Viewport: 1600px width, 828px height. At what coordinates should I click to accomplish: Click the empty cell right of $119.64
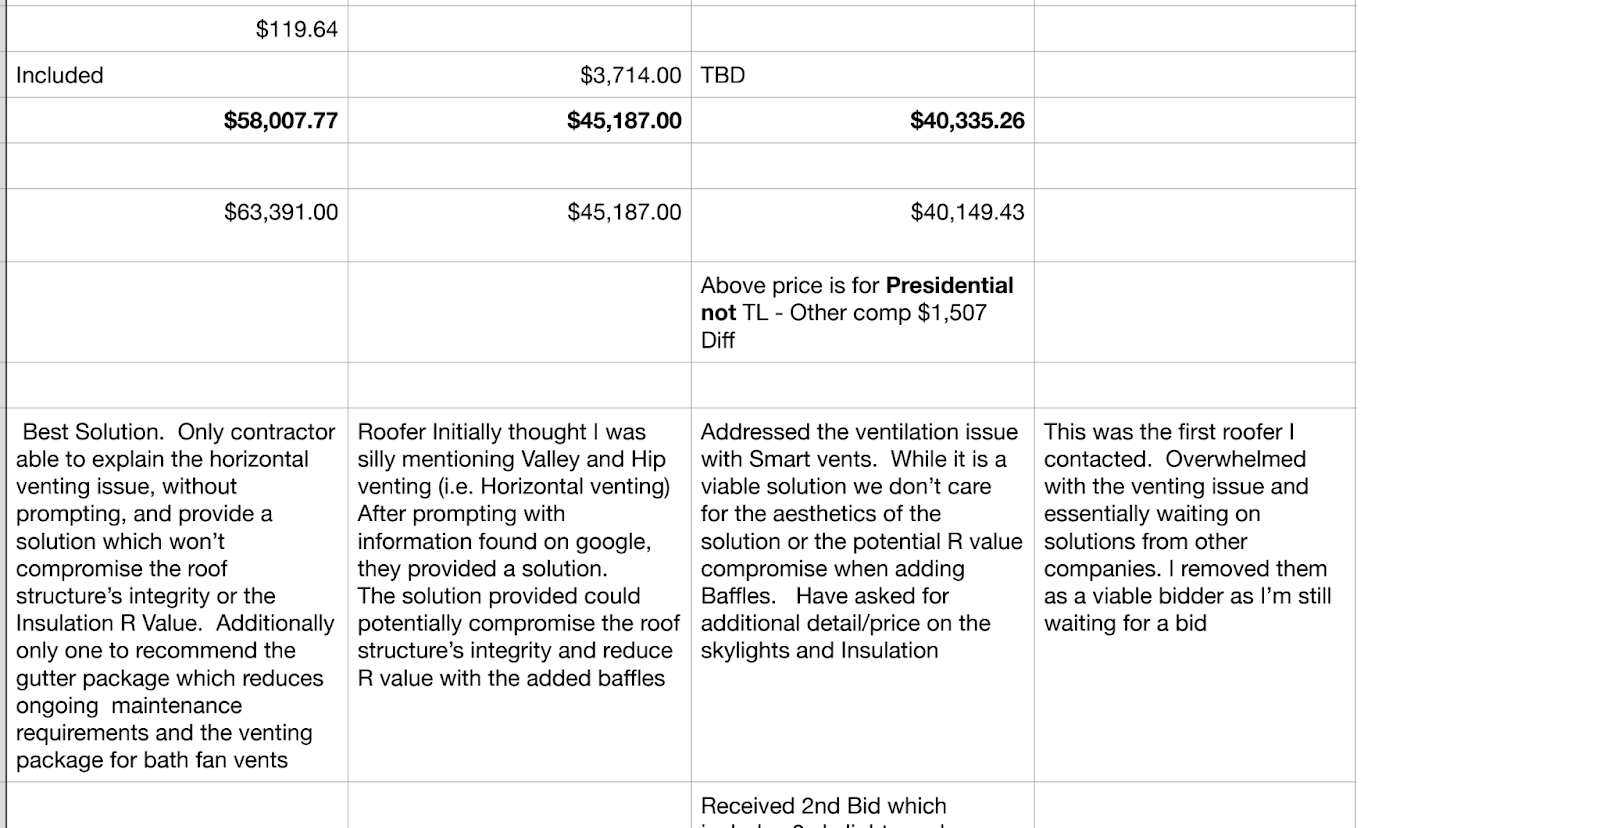(519, 29)
